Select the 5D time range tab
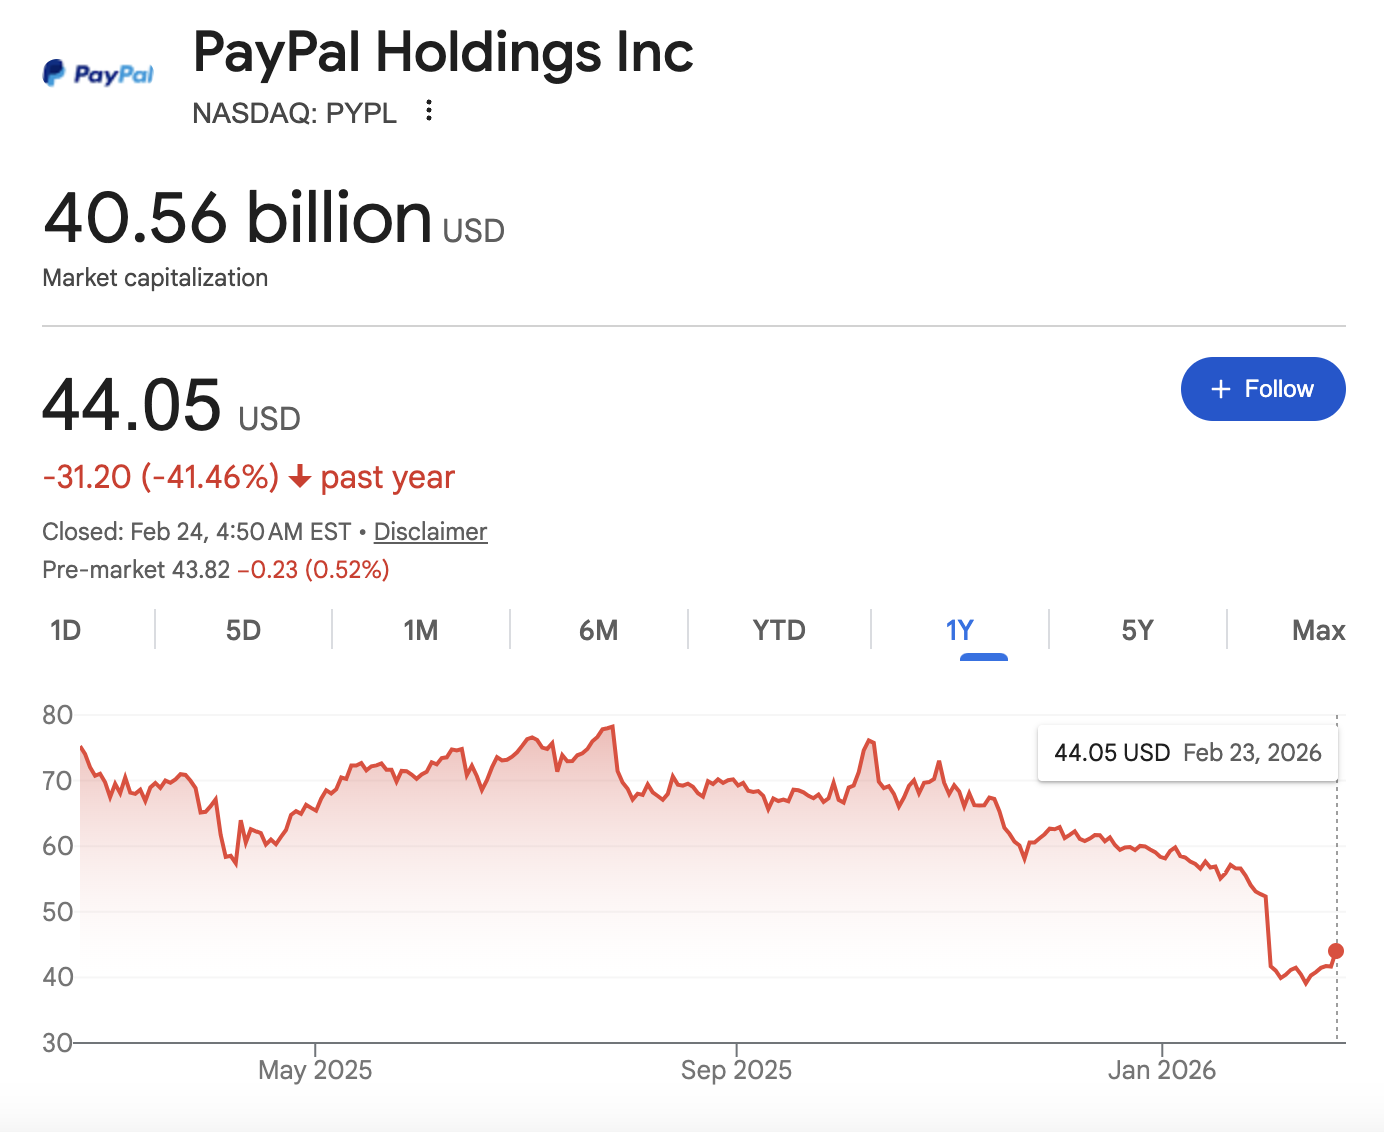This screenshot has width=1384, height=1132. (x=243, y=630)
